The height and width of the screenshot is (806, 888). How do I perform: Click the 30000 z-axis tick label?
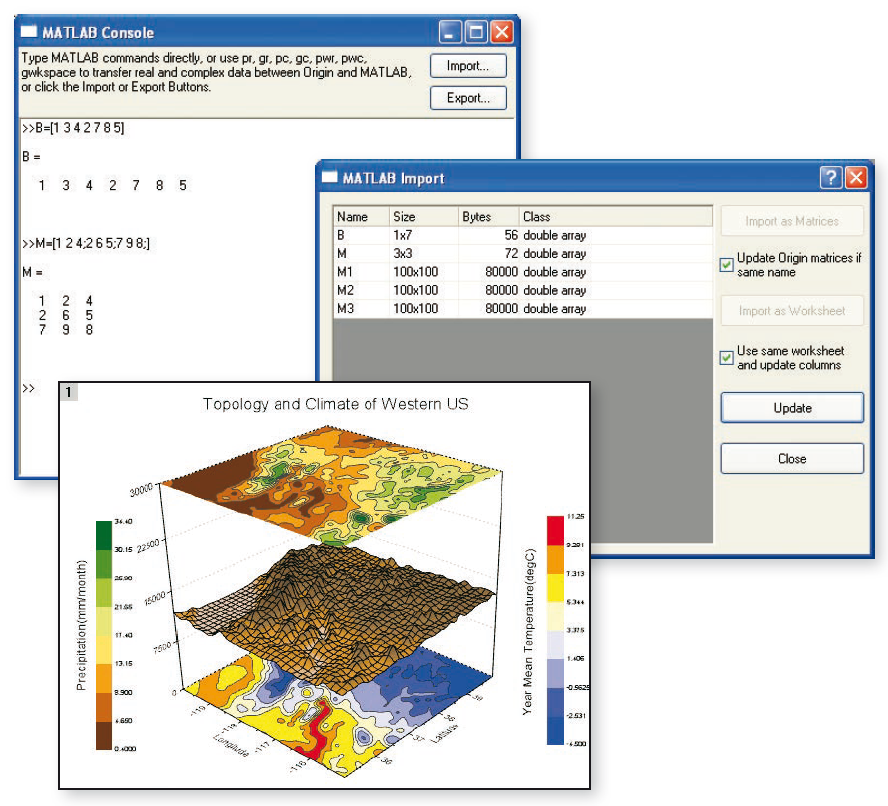(141, 490)
